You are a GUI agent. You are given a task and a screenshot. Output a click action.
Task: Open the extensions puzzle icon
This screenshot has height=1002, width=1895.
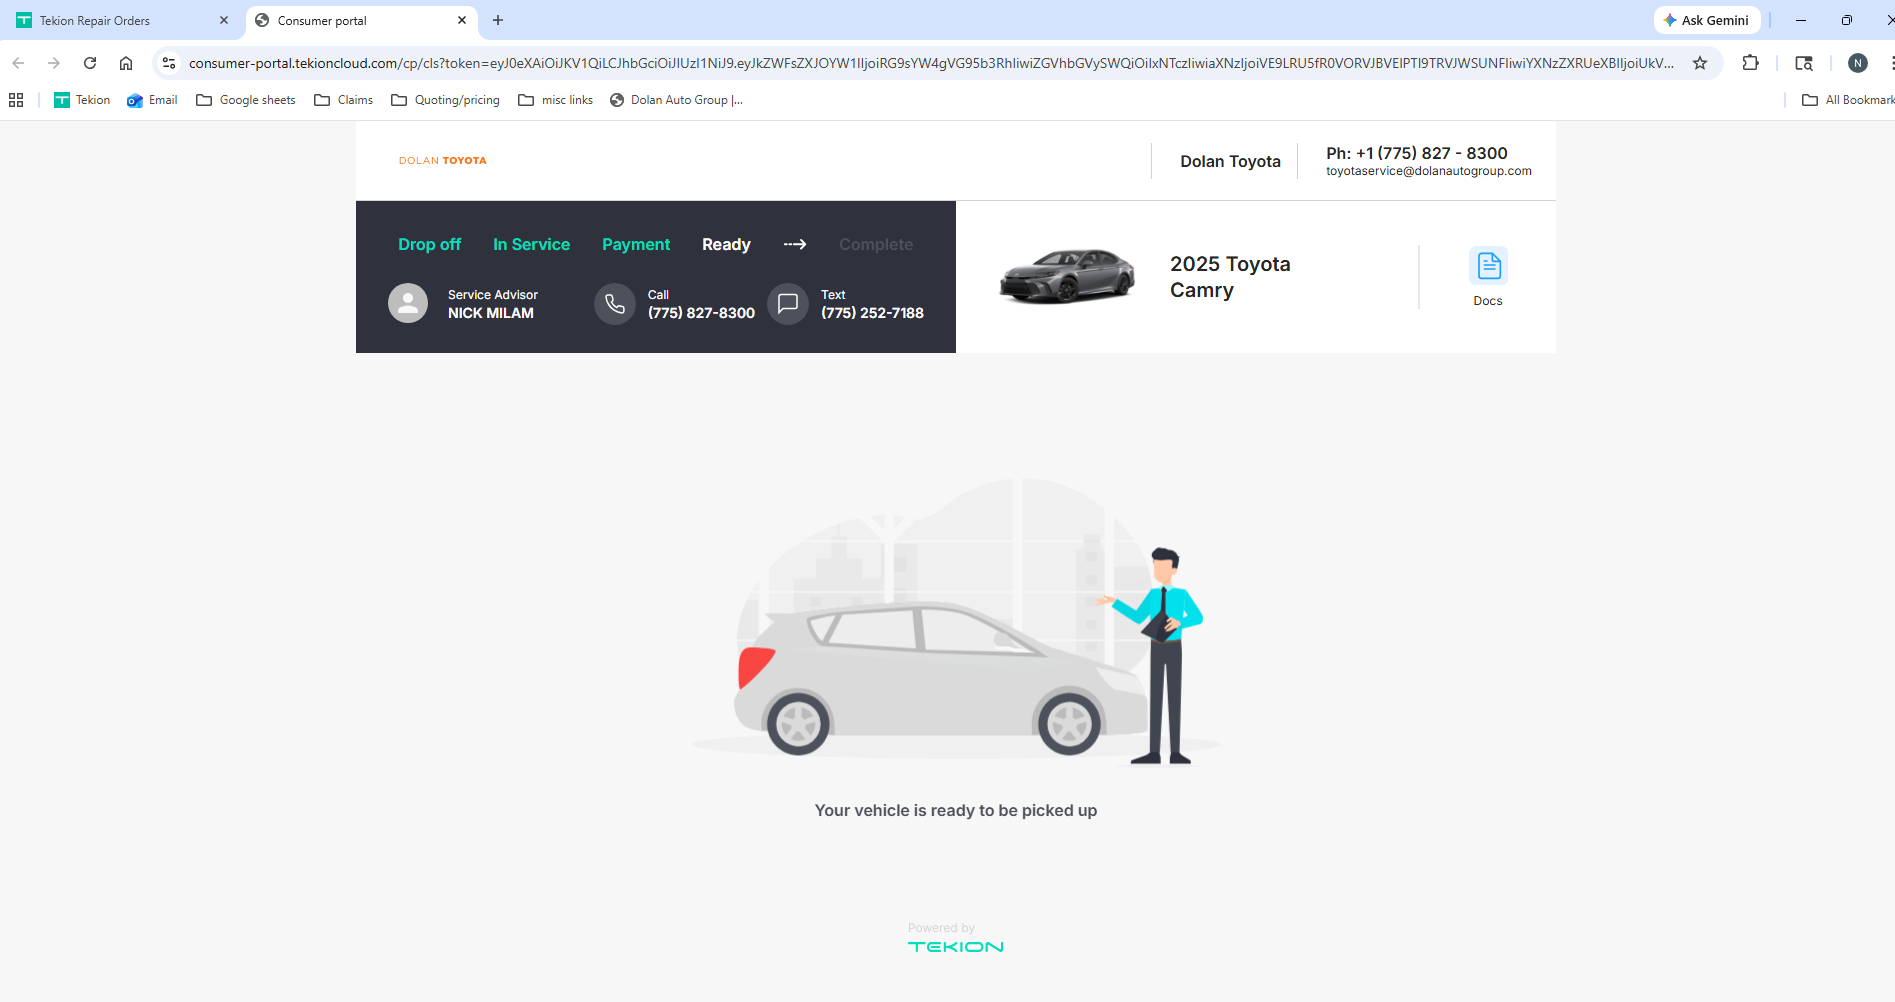tap(1750, 63)
